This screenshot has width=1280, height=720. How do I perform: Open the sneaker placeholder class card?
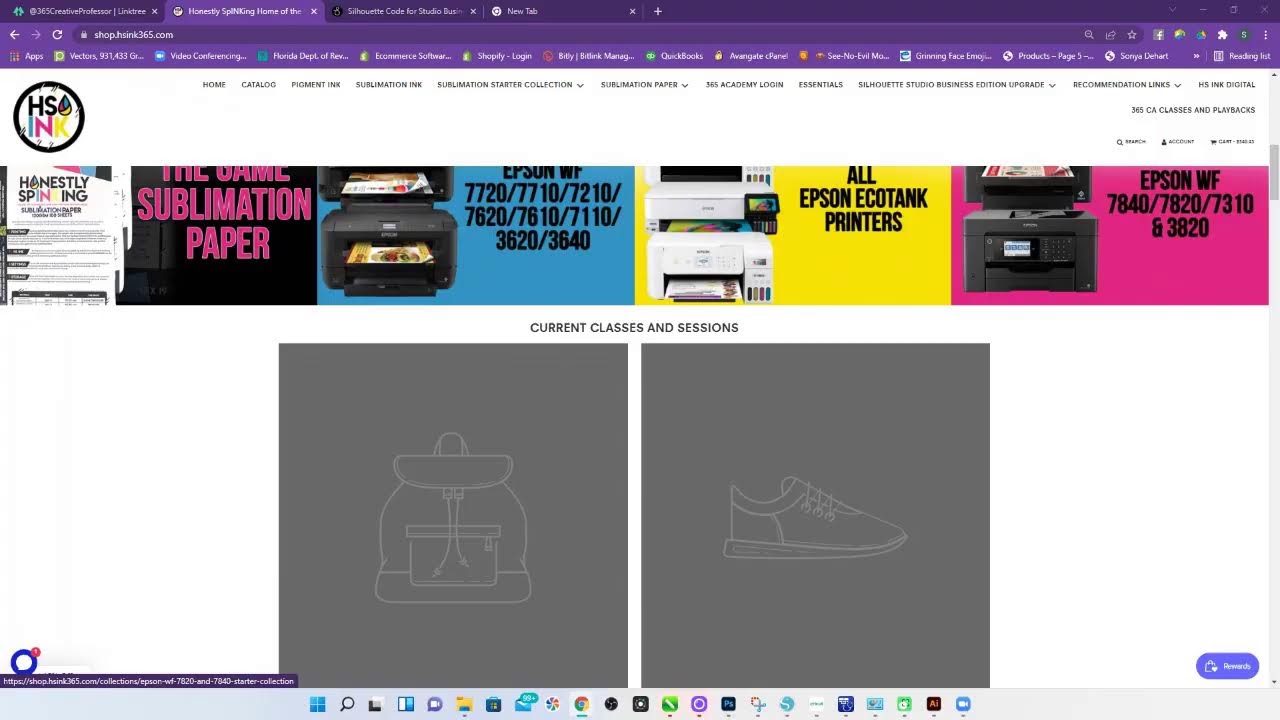point(815,515)
